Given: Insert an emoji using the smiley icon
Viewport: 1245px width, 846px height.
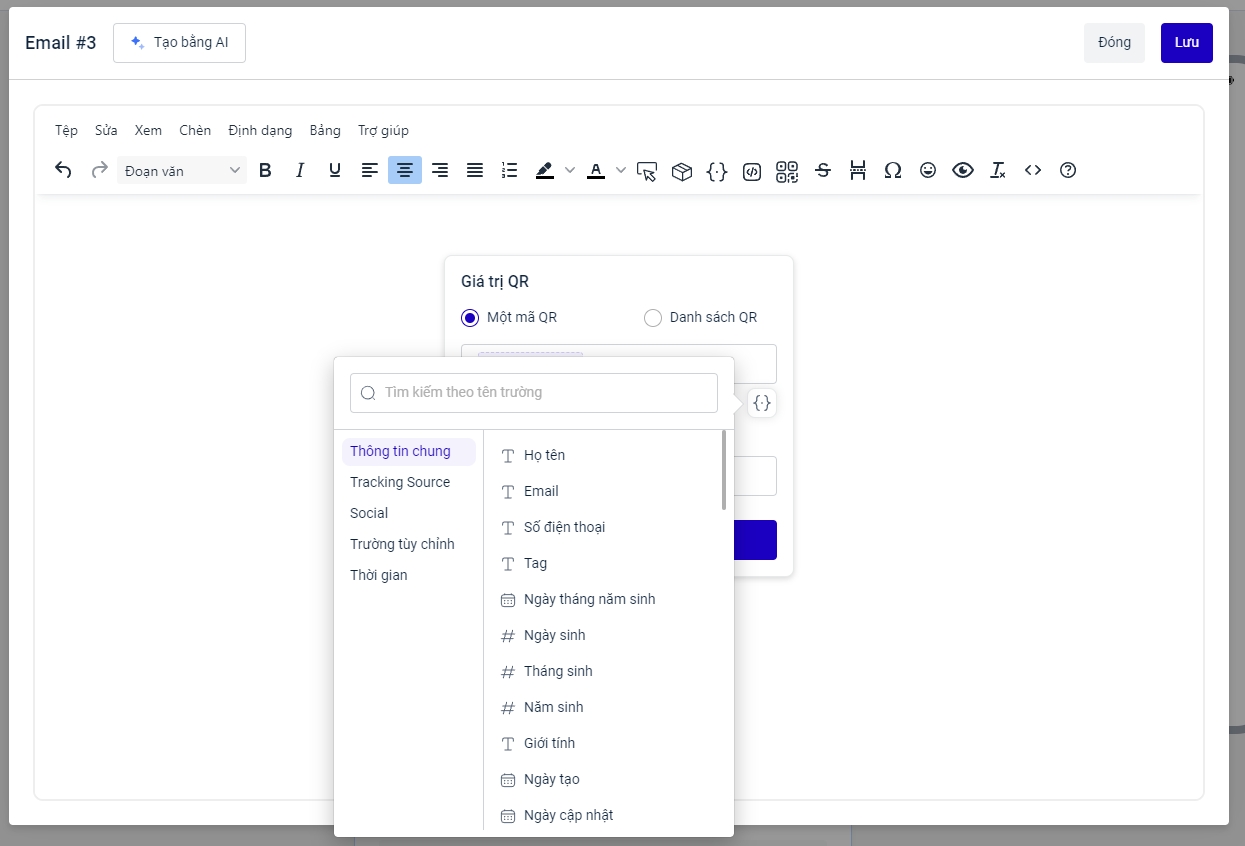Looking at the screenshot, I should (928, 171).
